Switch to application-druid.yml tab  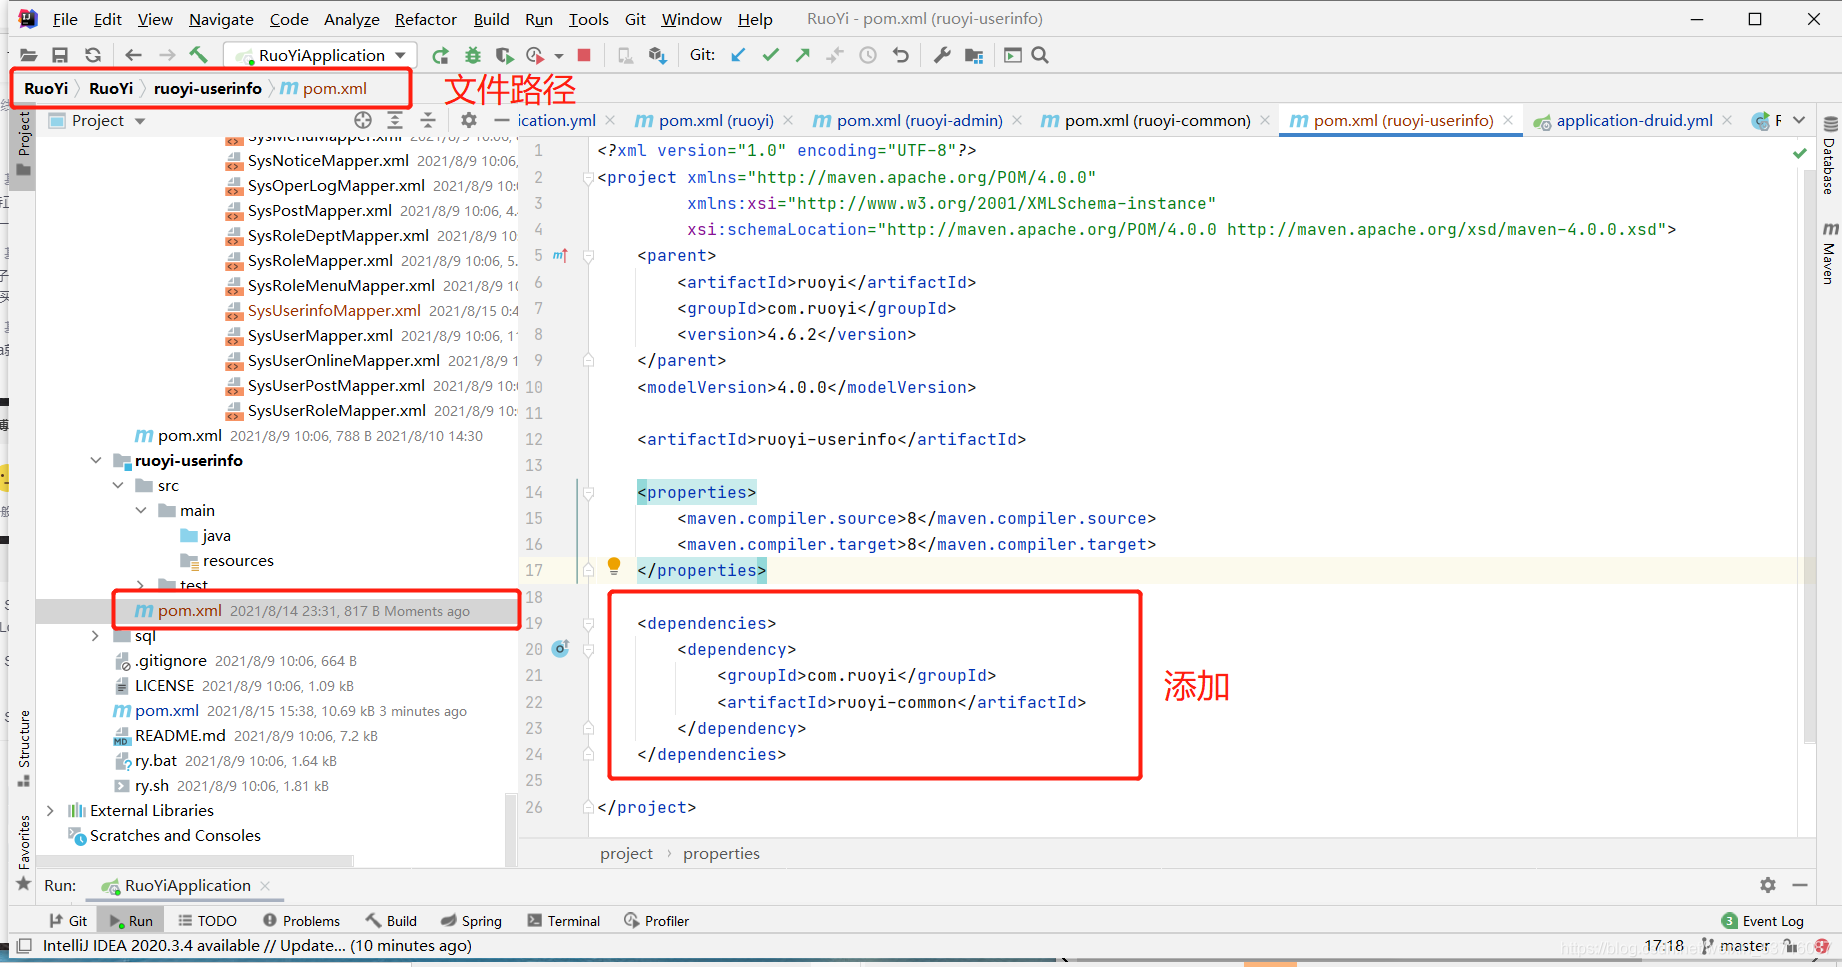point(1633,120)
